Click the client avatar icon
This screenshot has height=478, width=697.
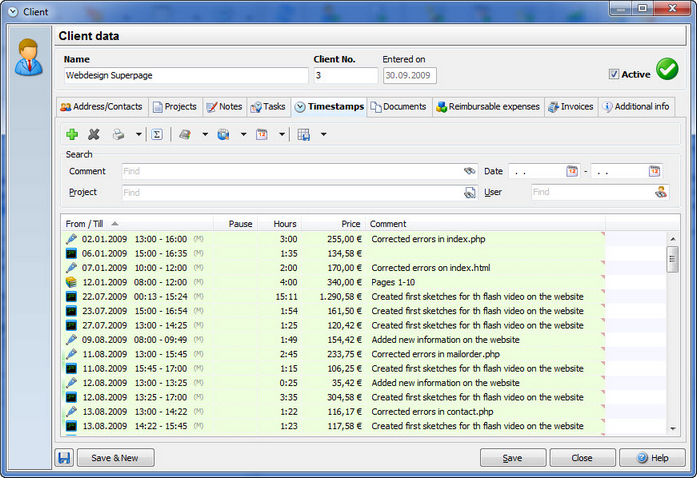(x=29, y=57)
